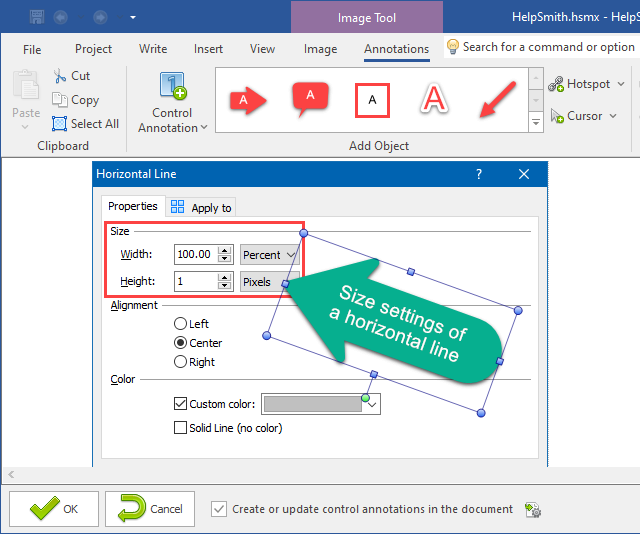The height and width of the screenshot is (534, 640).
Task: Select the outlined letter A text object
Action: click(433, 99)
